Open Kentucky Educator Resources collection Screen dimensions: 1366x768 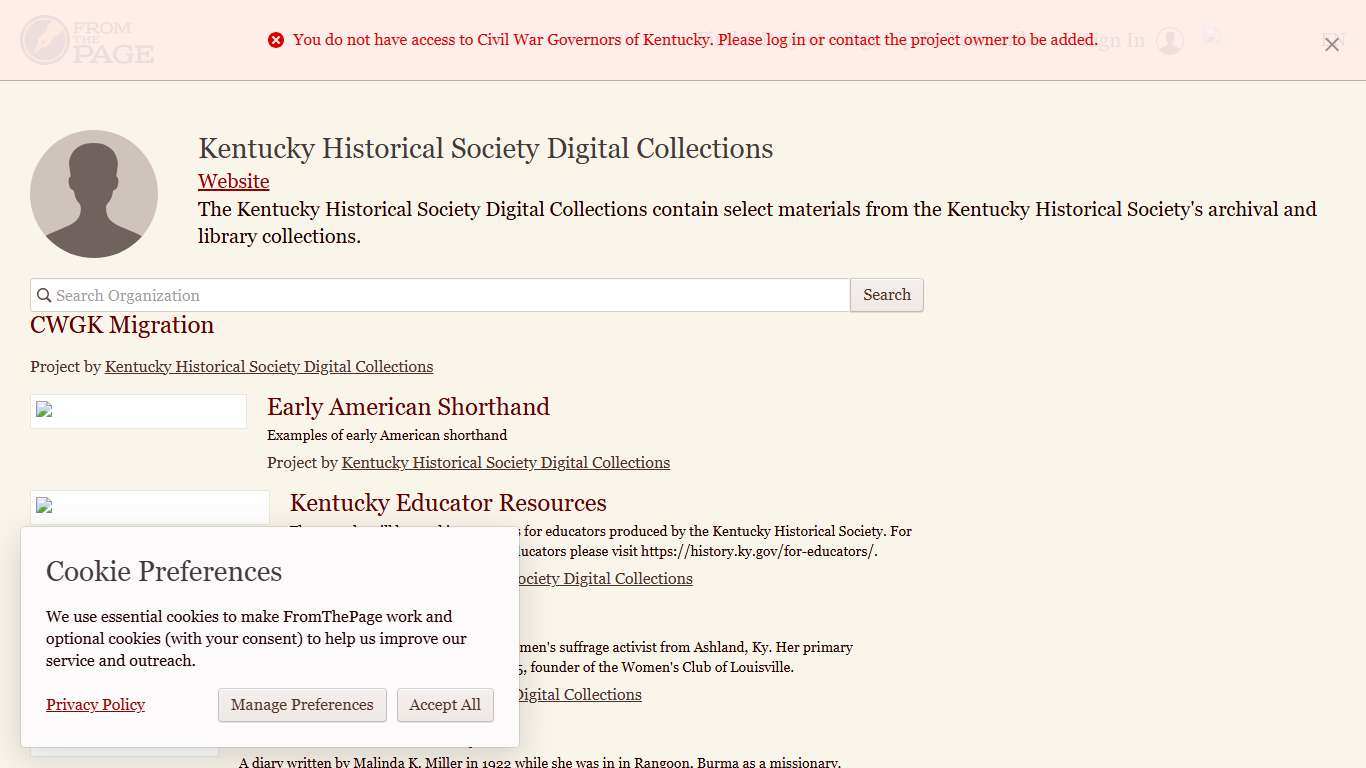447,503
